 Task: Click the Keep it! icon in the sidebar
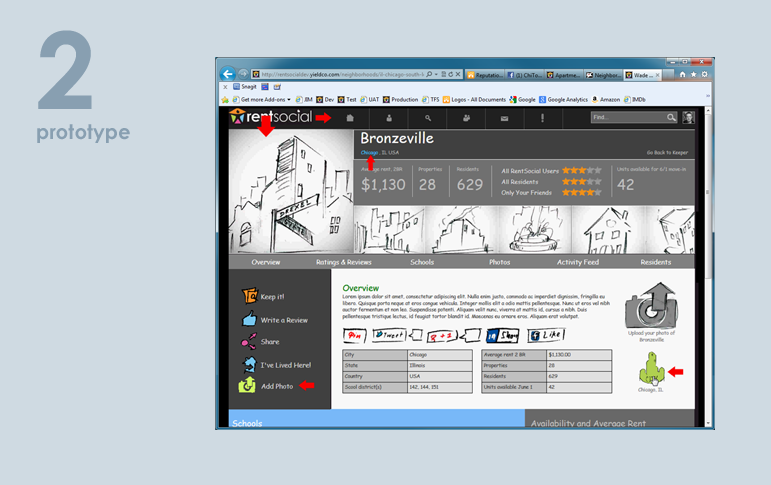click(x=248, y=296)
